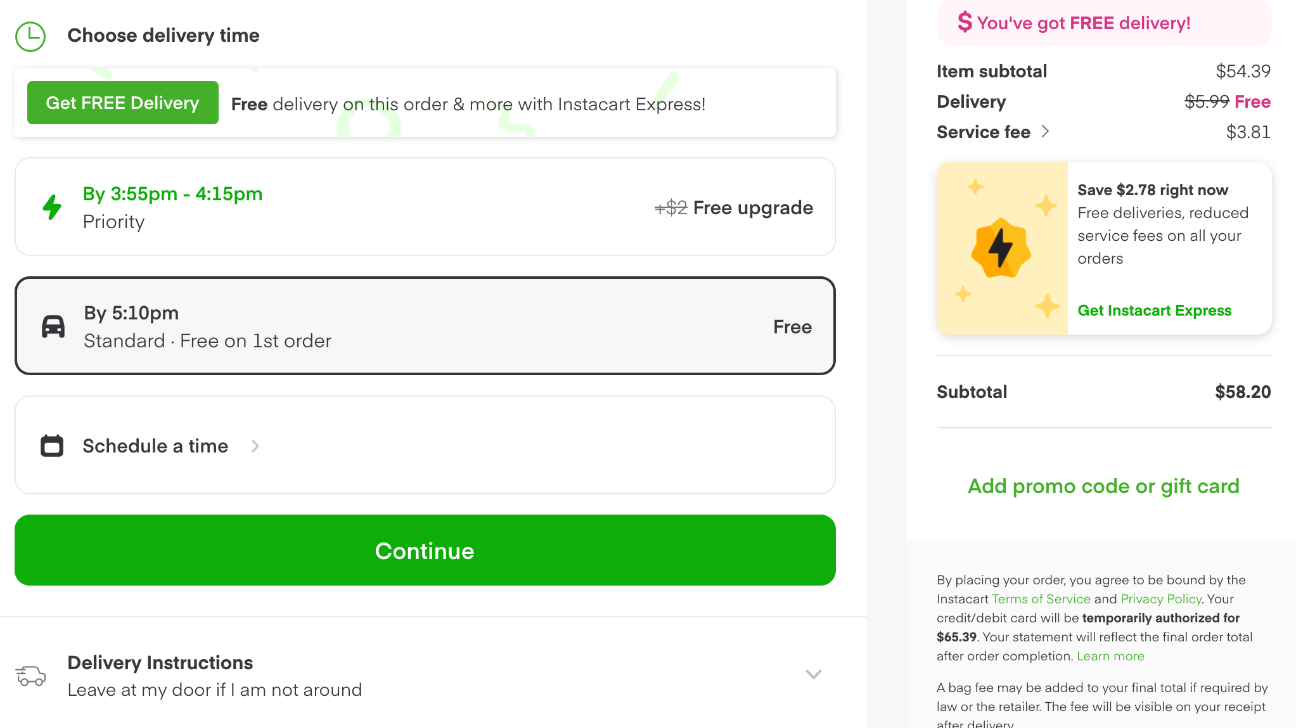Open the Terms of Service link
This screenshot has width=1296, height=728.
[x=1041, y=599]
